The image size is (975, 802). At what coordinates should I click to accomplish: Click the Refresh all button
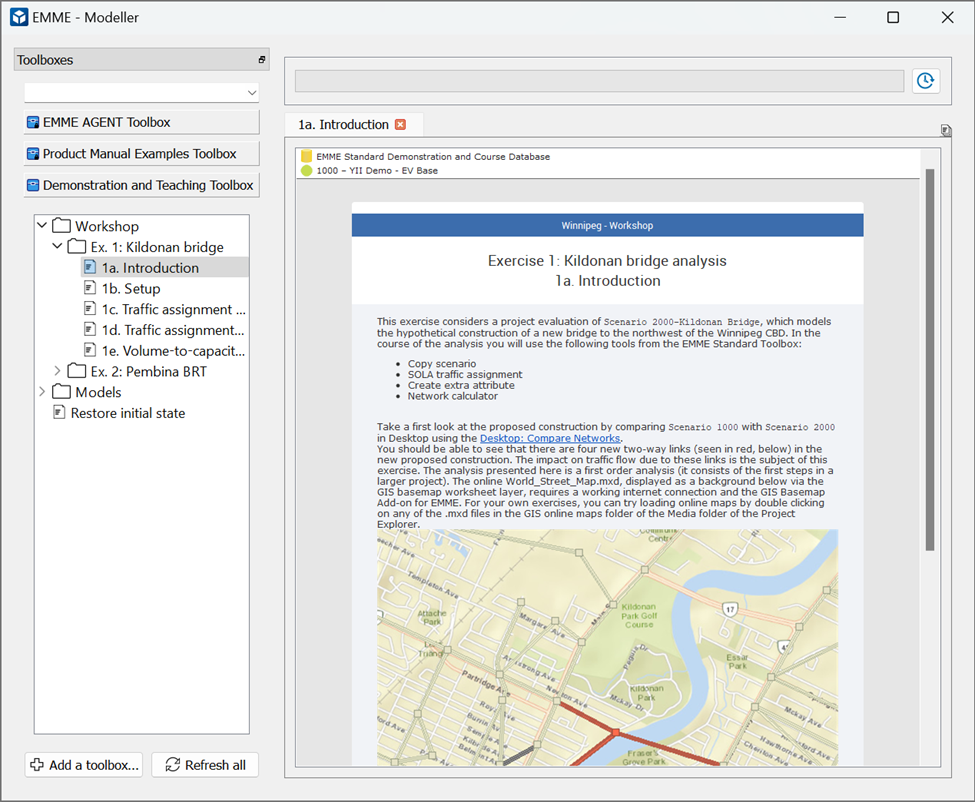point(205,765)
